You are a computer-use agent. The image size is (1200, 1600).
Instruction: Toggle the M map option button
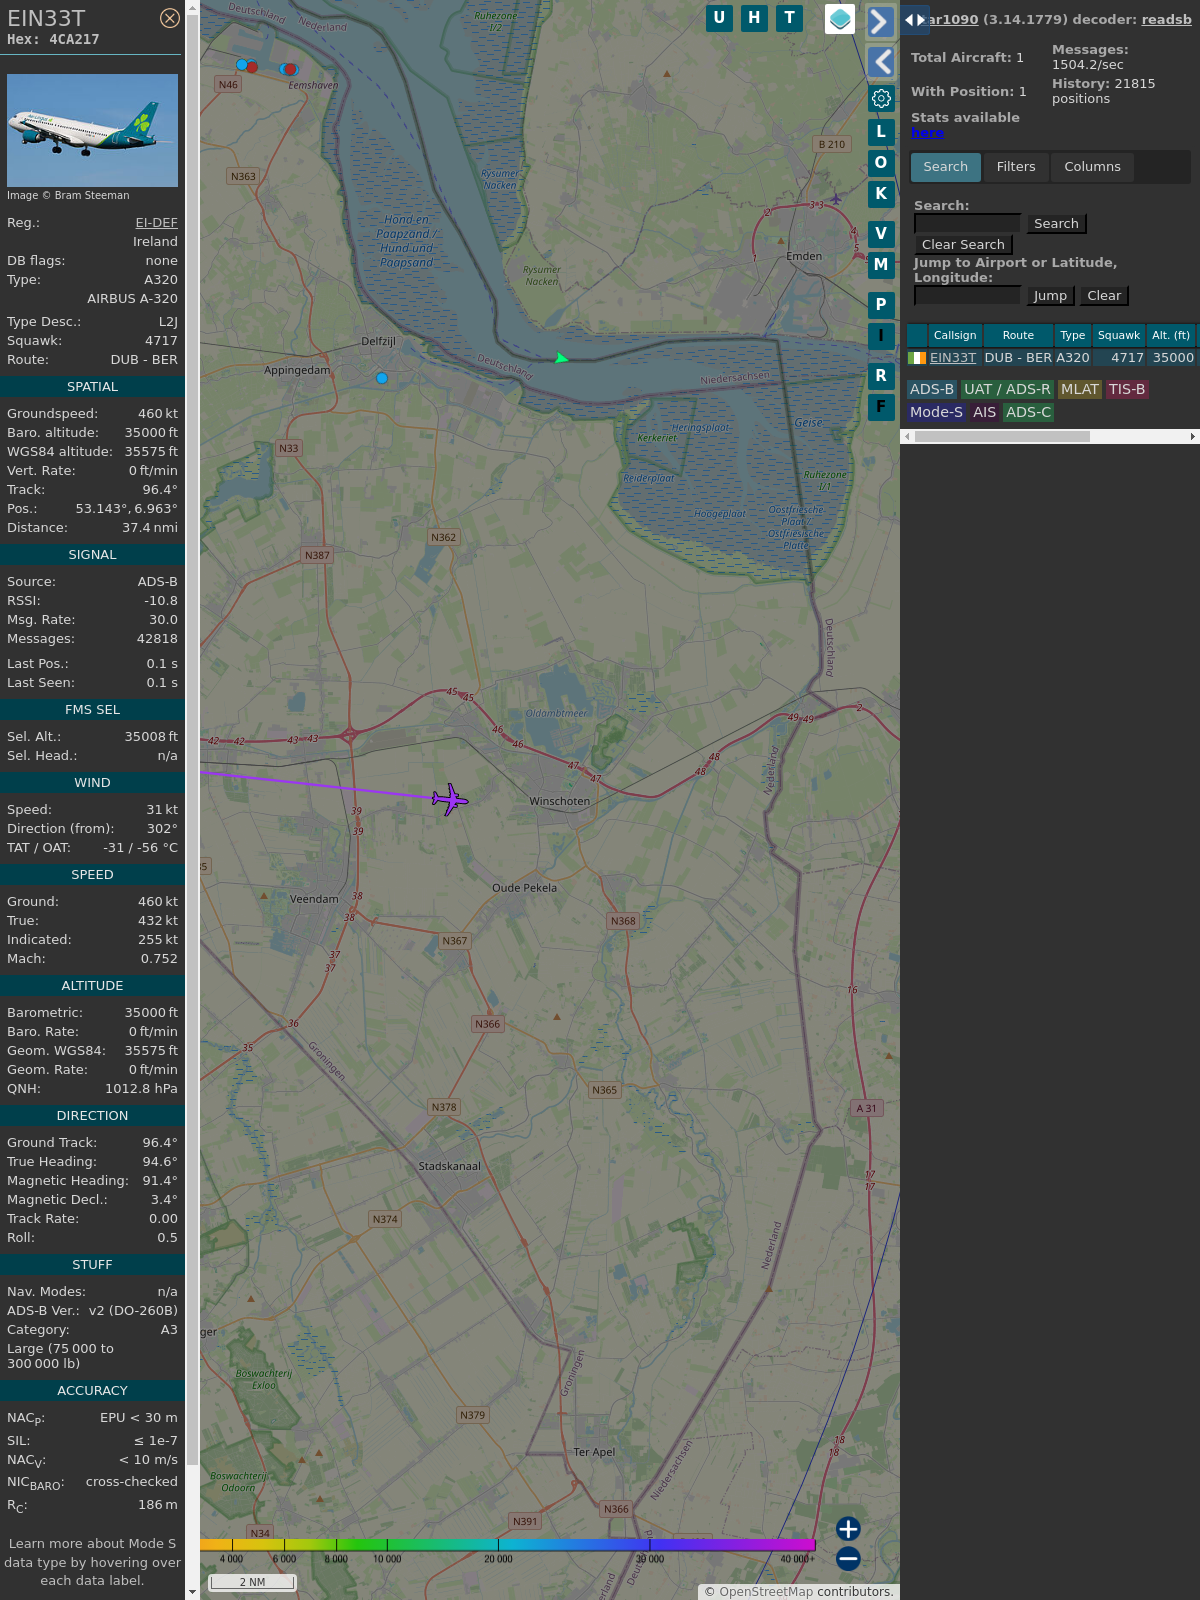coord(881,265)
